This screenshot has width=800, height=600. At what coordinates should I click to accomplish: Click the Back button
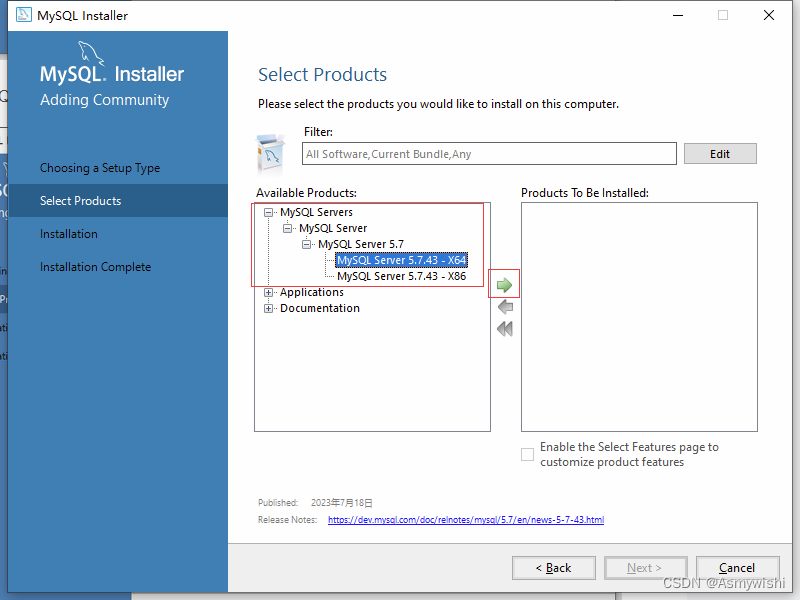[x=553, y=567]
